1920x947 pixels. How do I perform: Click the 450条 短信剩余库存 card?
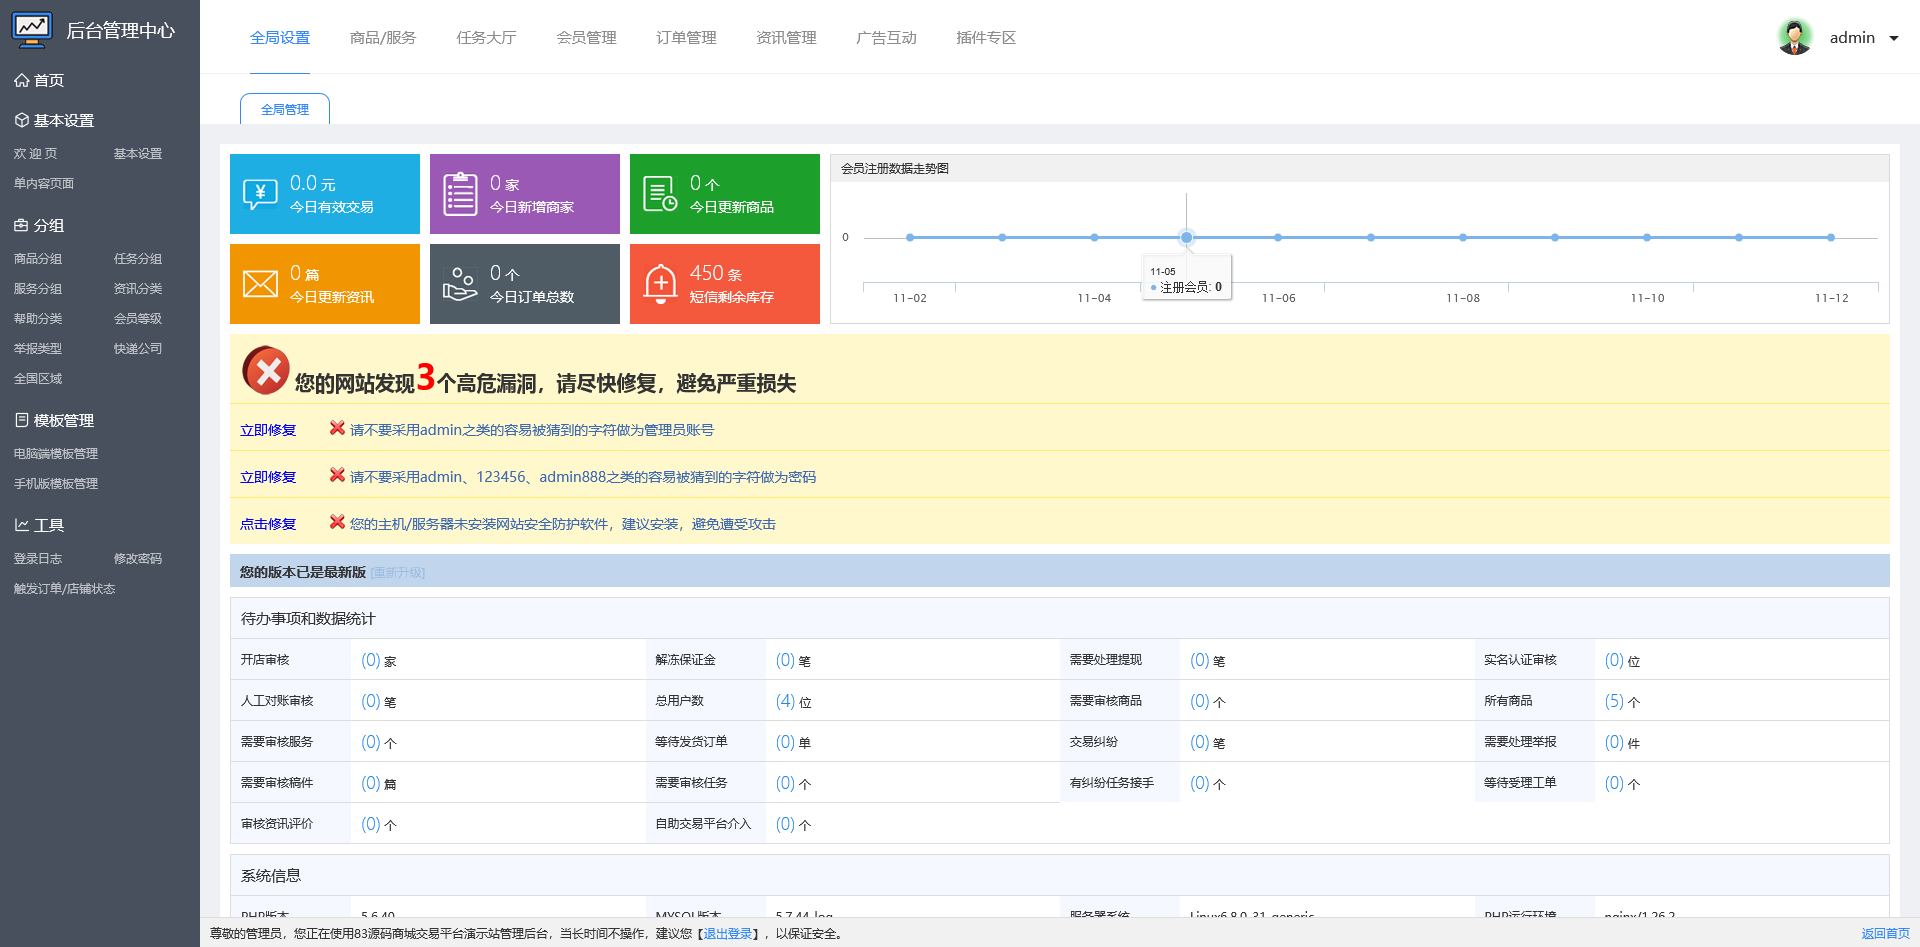(x=725, y=284)
